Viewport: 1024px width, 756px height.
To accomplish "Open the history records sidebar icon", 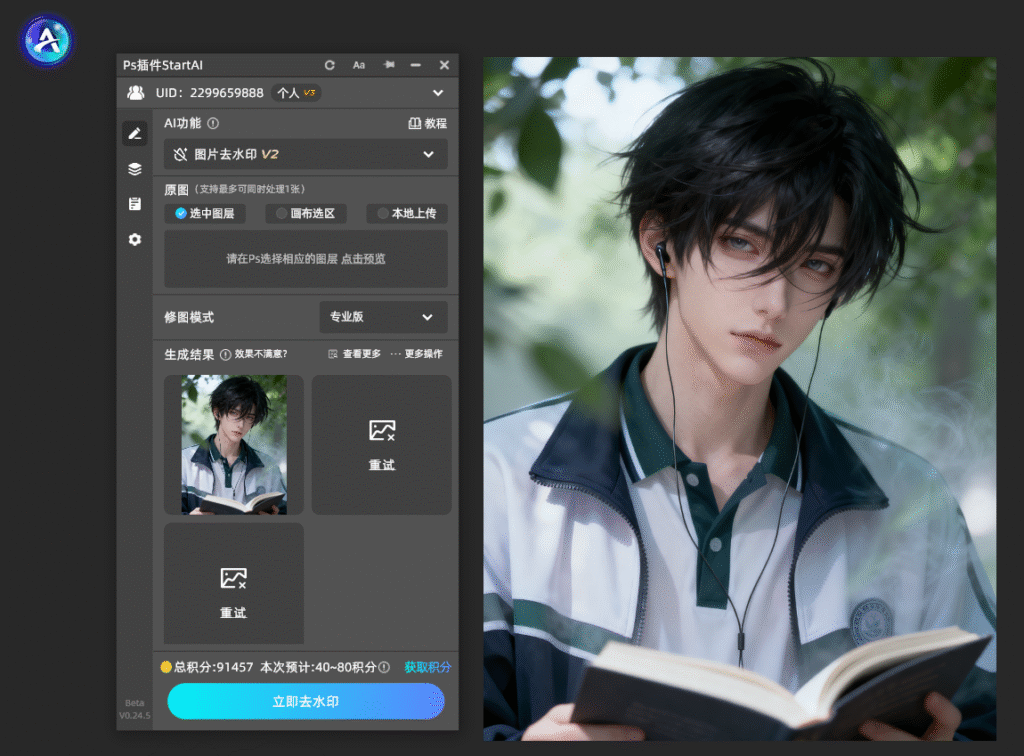I will [x=135, y=204].
